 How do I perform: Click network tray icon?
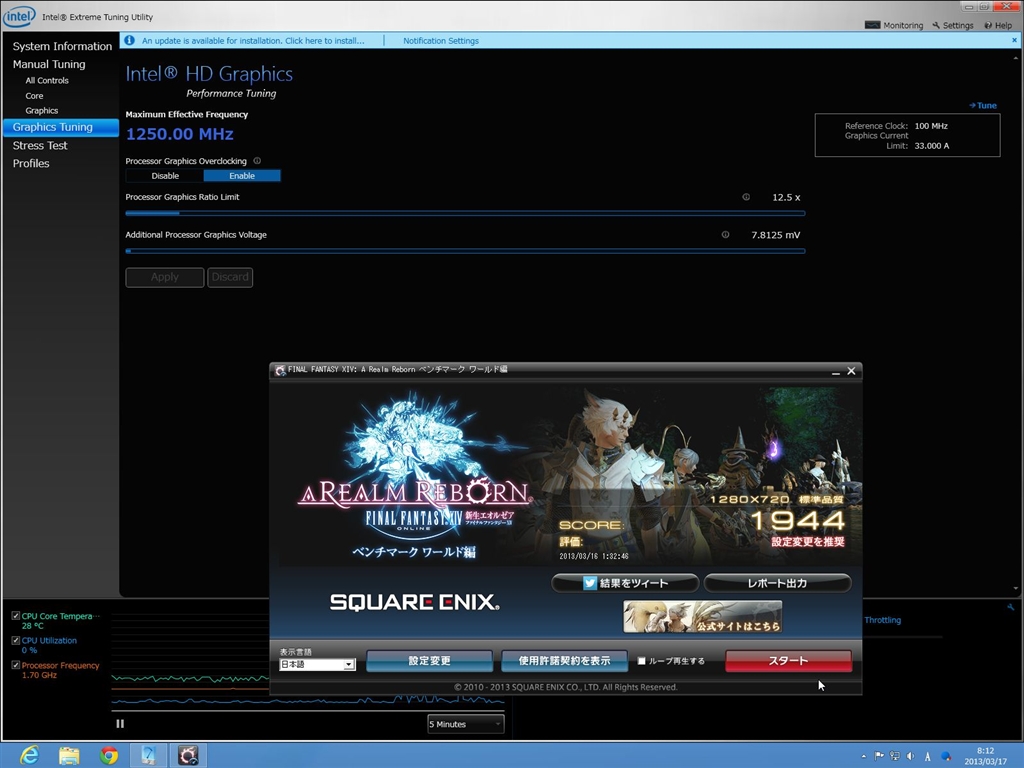pyautogui.click(x=895, y=756)
